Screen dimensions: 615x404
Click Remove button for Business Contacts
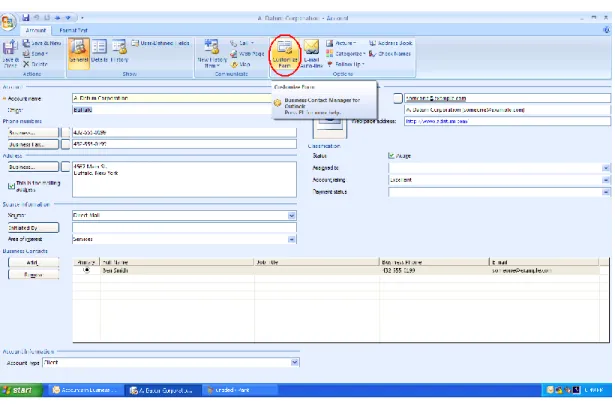point(33,275)
